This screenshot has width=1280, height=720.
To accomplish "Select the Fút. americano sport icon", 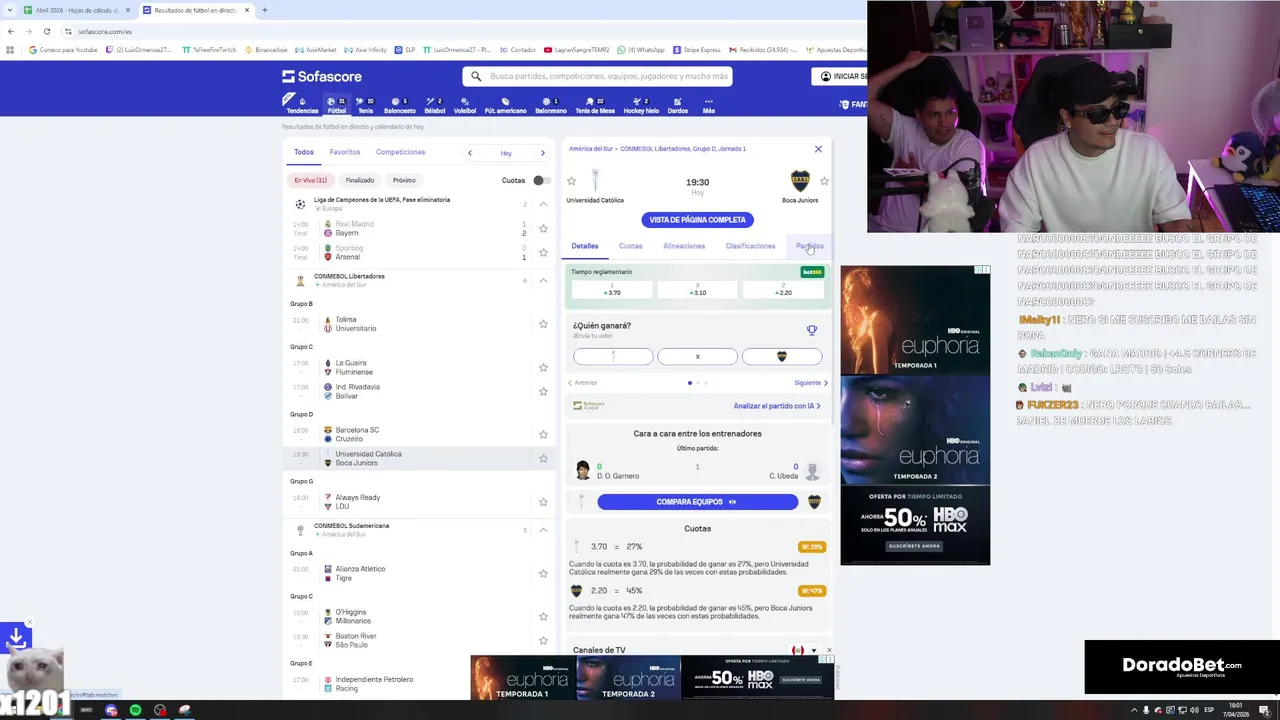I will (505, 105).
